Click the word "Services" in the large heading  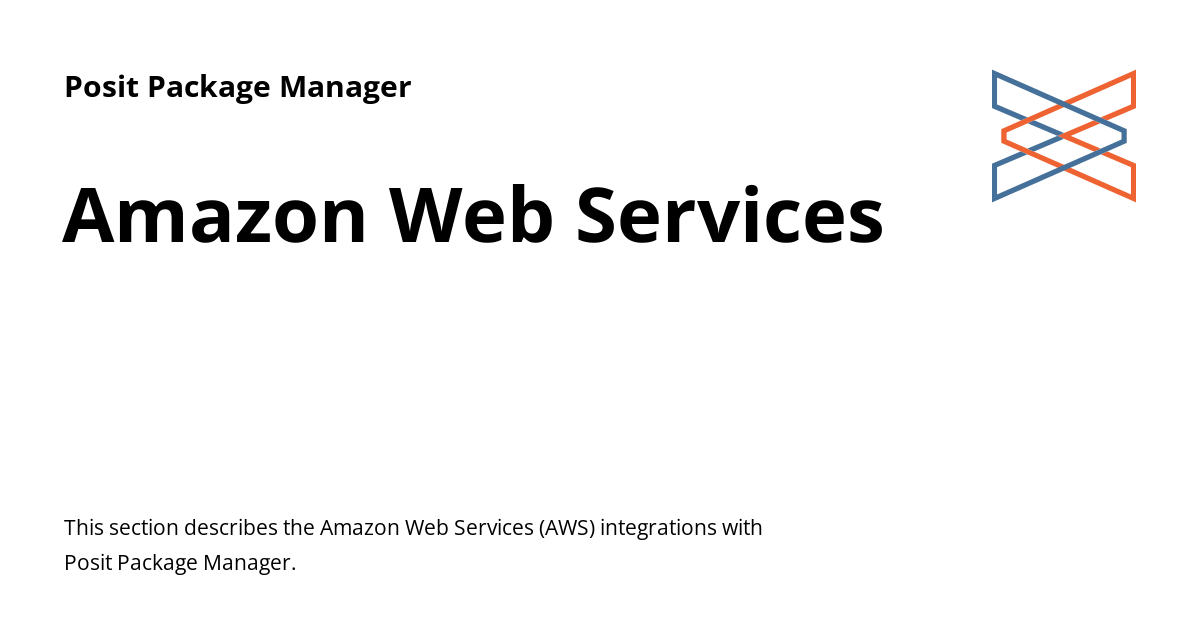pyautogui.click(x=730, y=216)
